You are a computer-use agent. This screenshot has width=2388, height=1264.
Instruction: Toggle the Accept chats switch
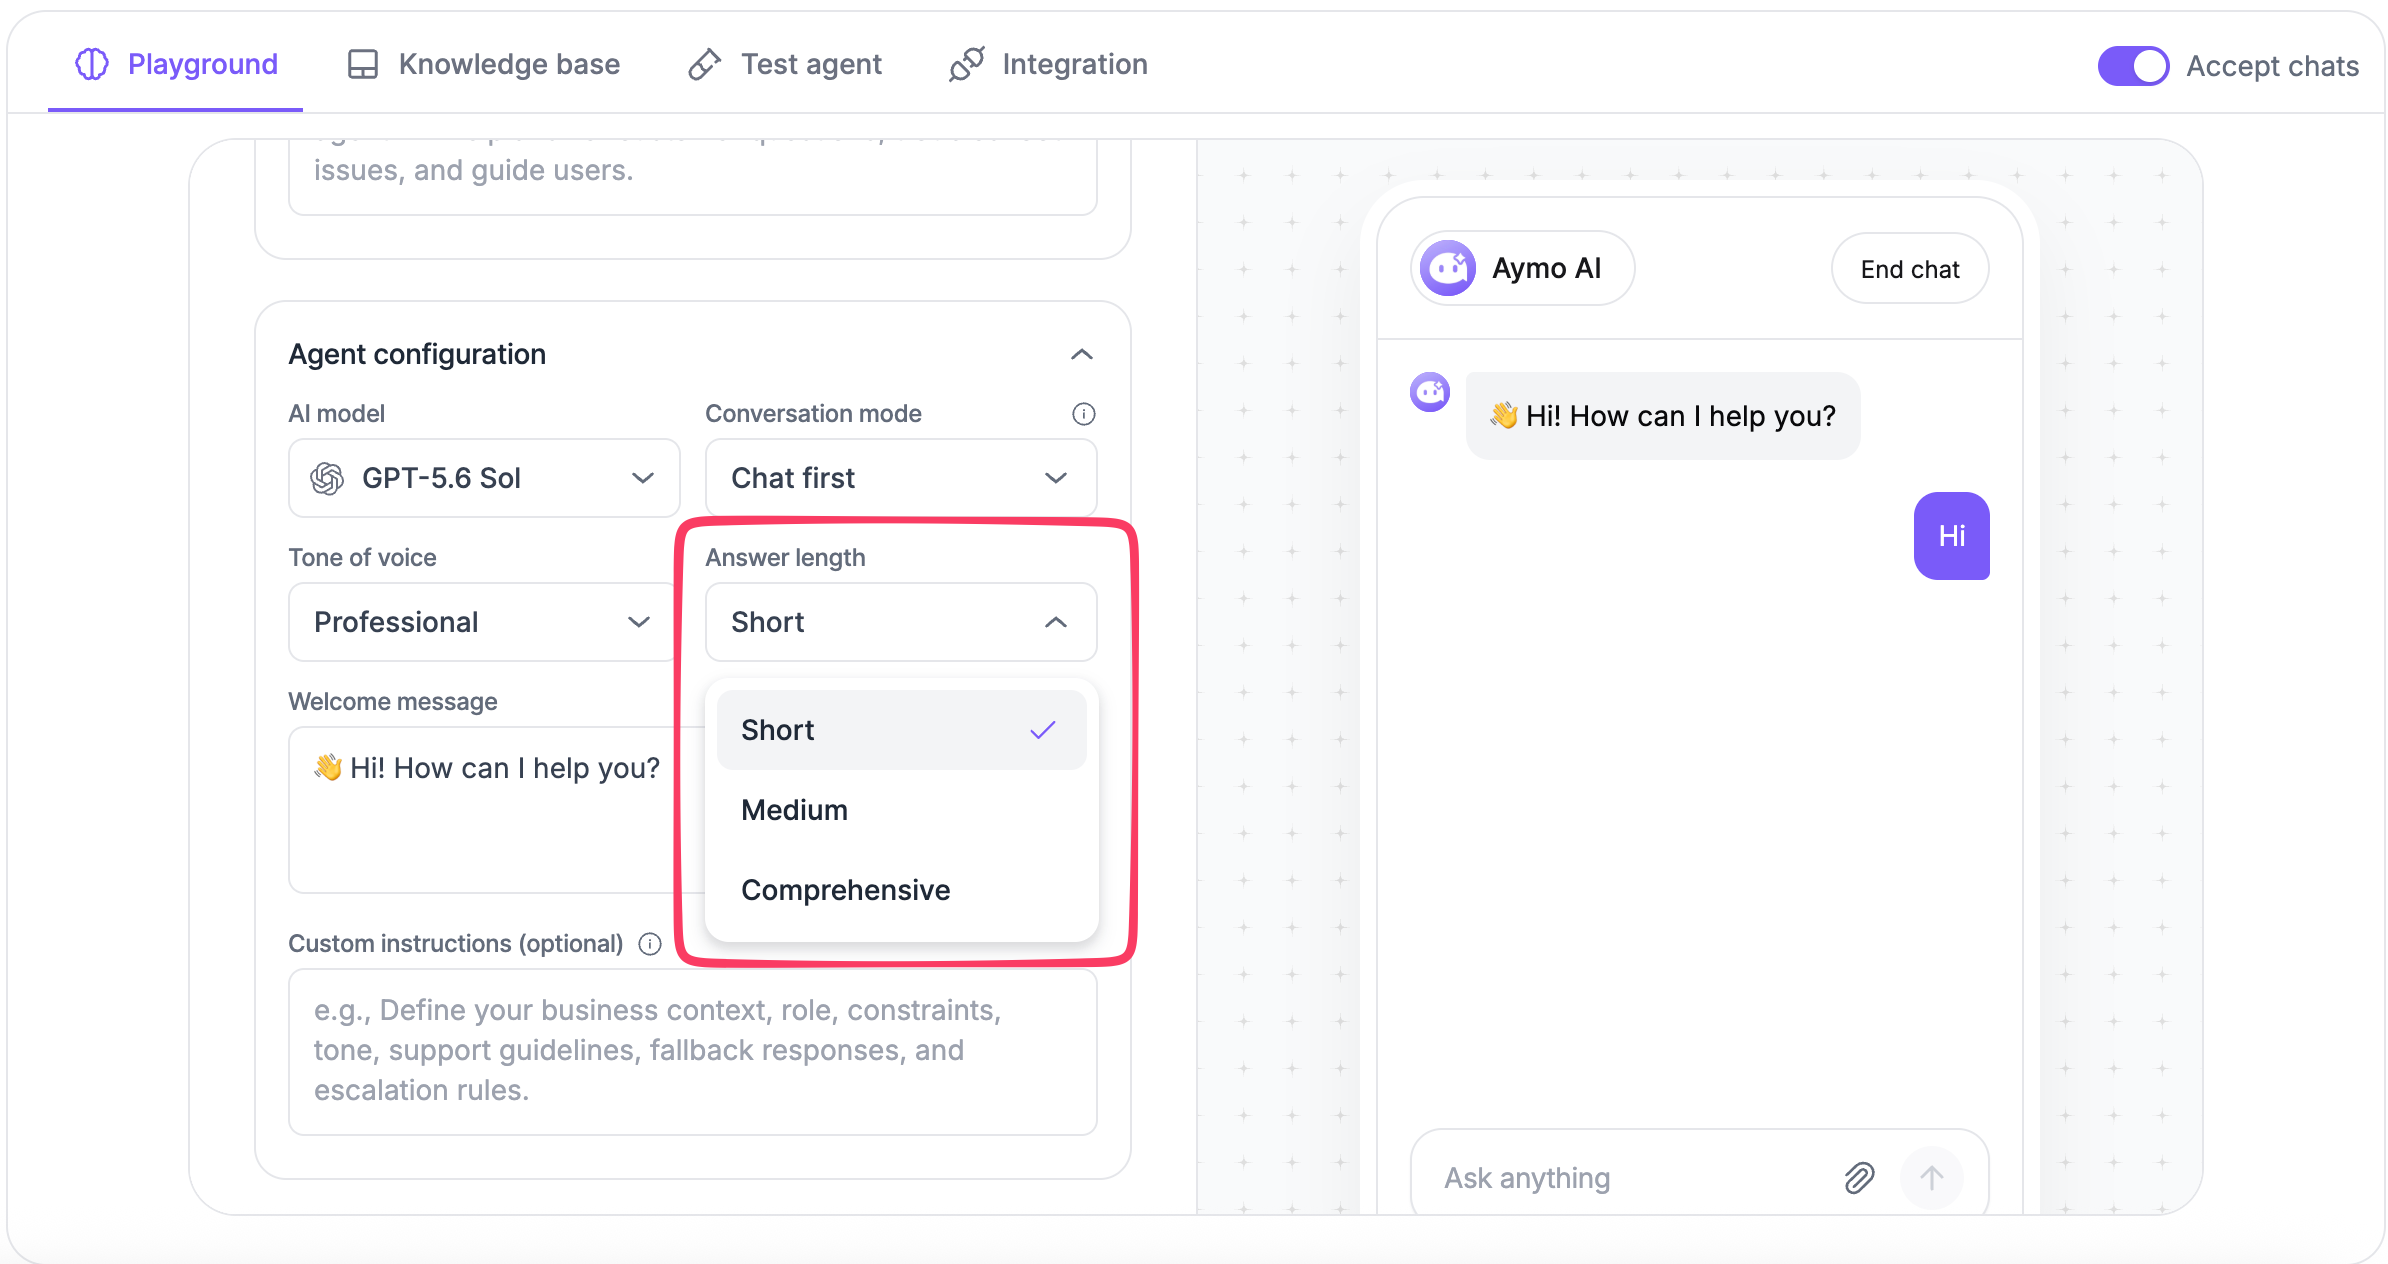click(x=2133, y=66)
